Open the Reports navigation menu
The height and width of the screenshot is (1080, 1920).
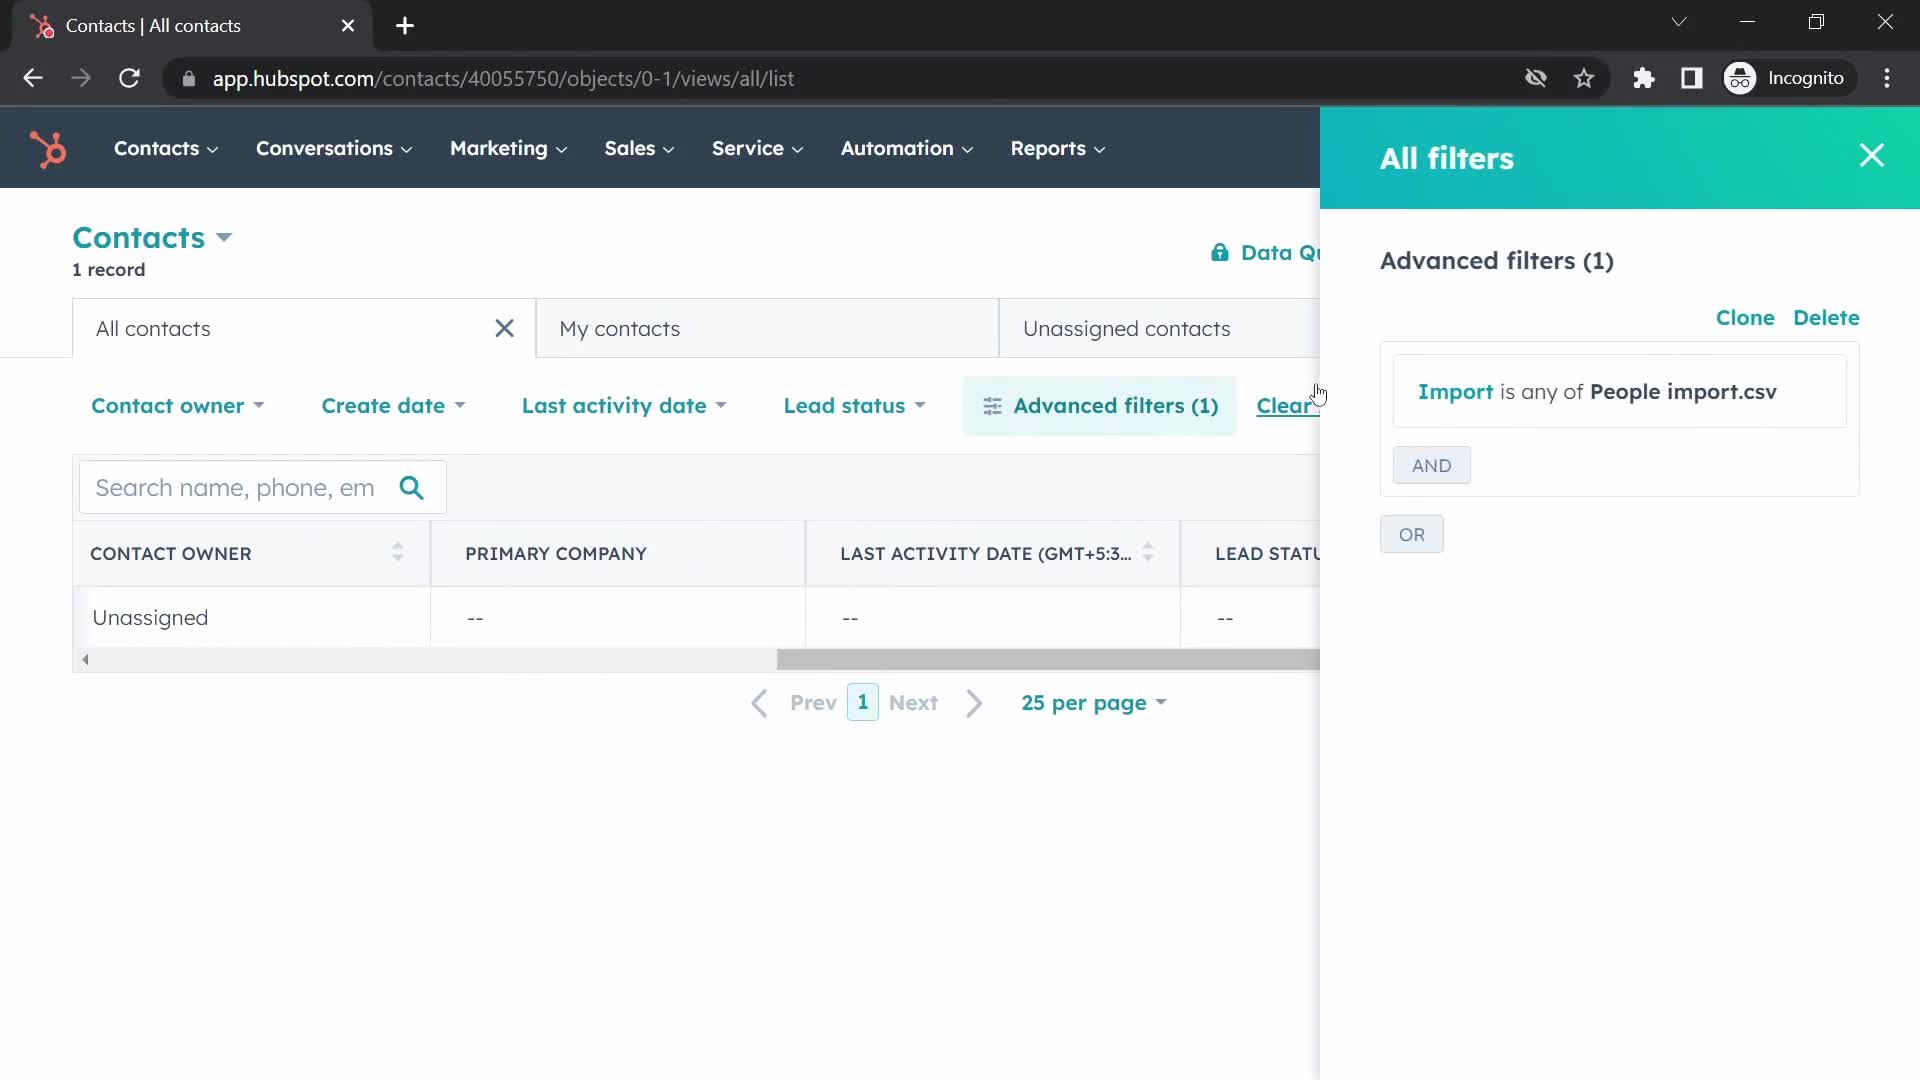pos(1057,149)
